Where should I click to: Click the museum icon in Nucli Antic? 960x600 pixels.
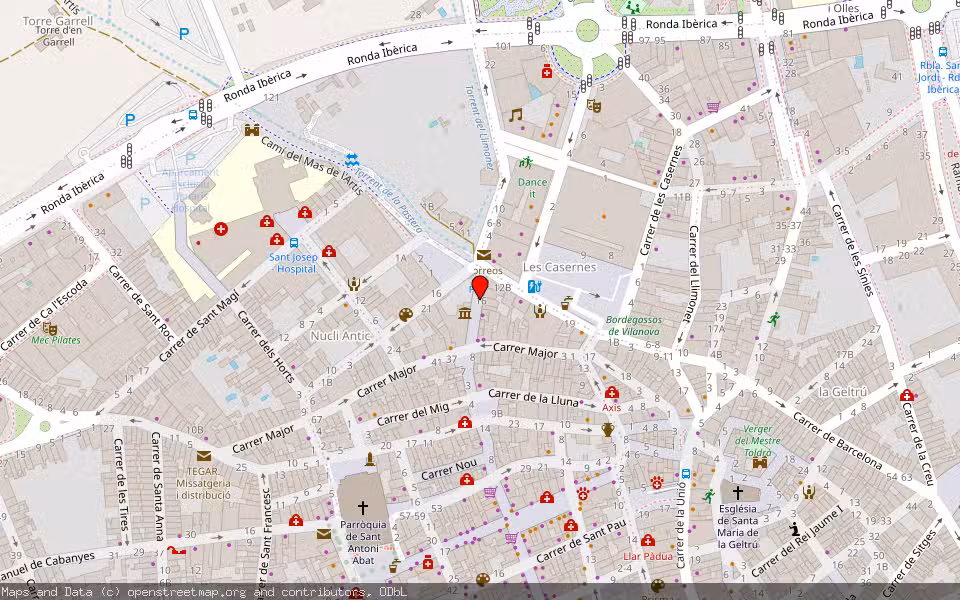click(x=464, y=313)
